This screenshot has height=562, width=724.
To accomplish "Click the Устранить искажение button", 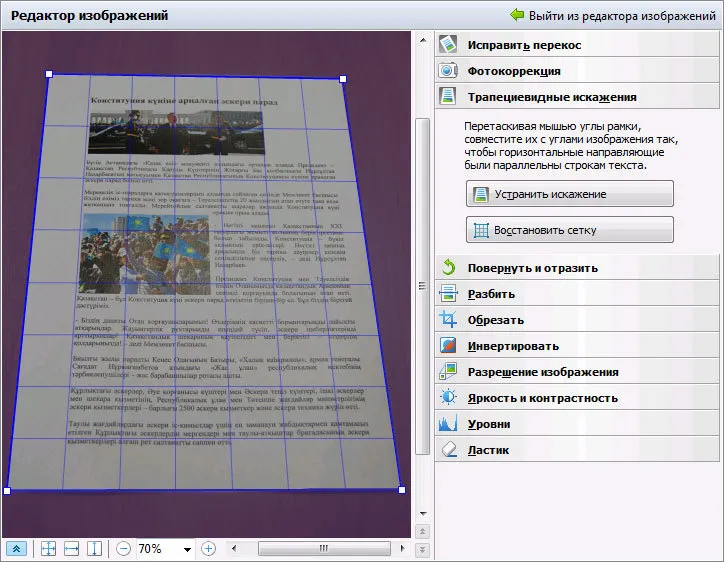I will pyautogui.click(x=569, y=194).
